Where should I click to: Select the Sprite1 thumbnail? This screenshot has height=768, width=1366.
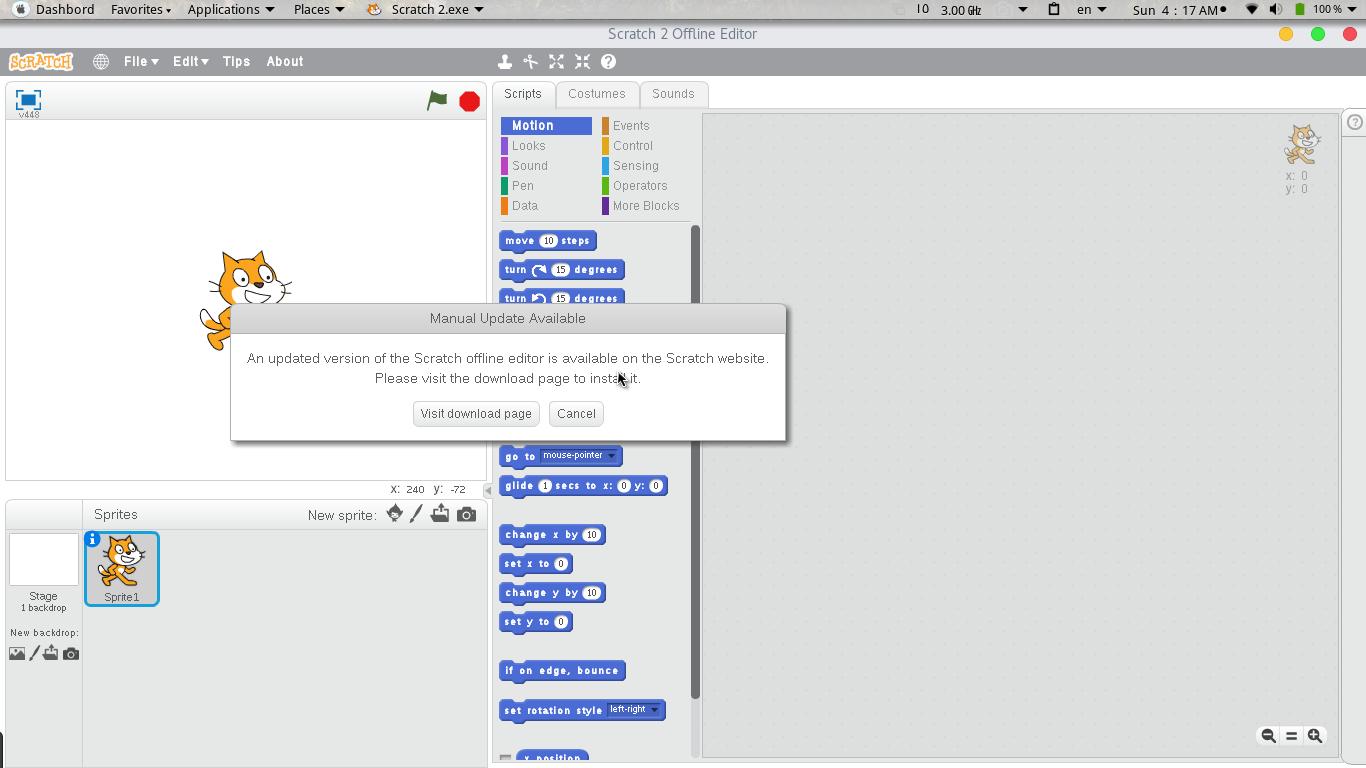tap(122, 569)
